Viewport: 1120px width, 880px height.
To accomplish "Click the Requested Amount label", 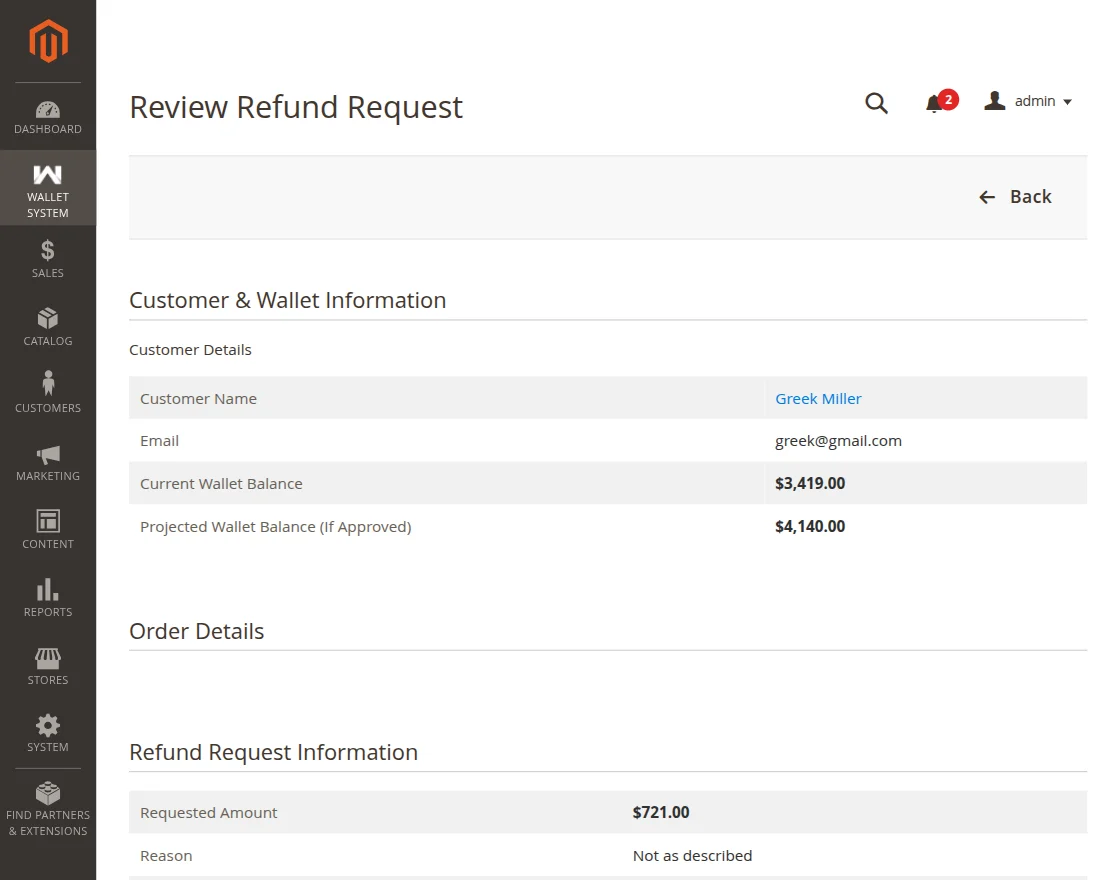I will pos(209,813).
